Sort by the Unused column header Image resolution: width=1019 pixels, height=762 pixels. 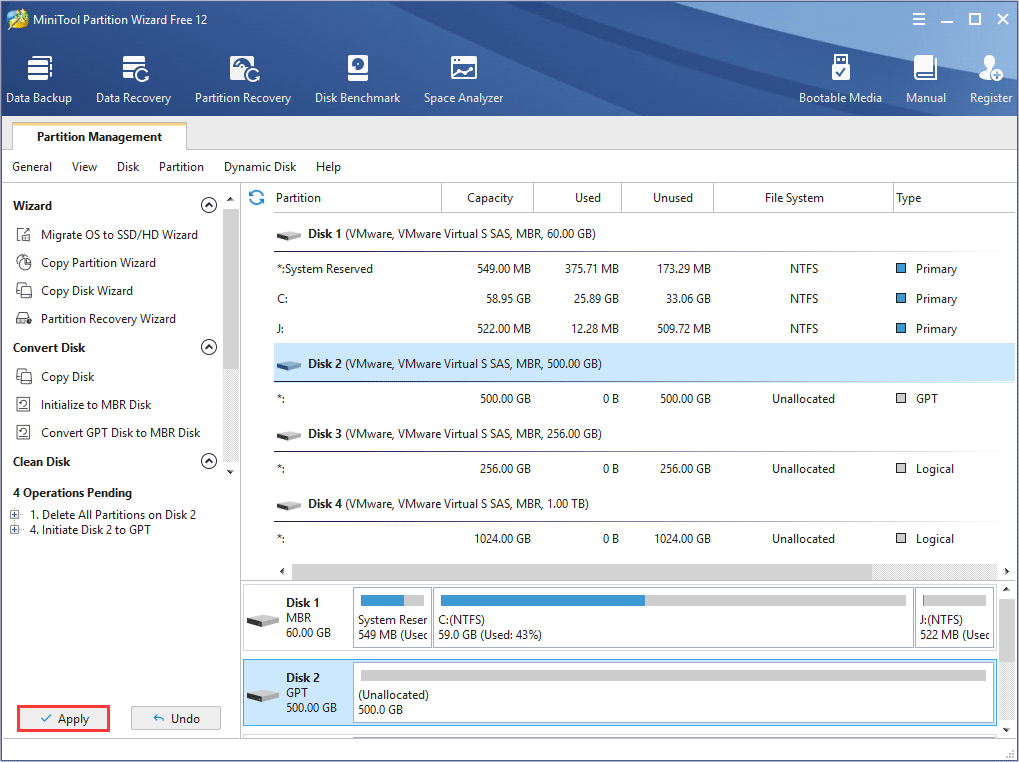668,197
